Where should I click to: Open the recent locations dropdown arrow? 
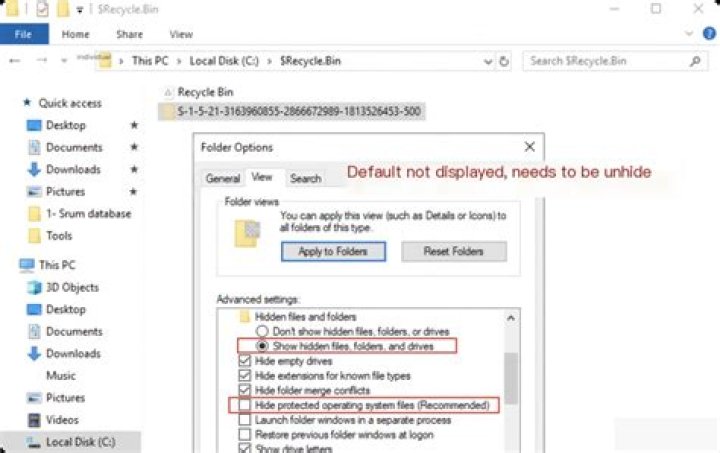(64, 61)
